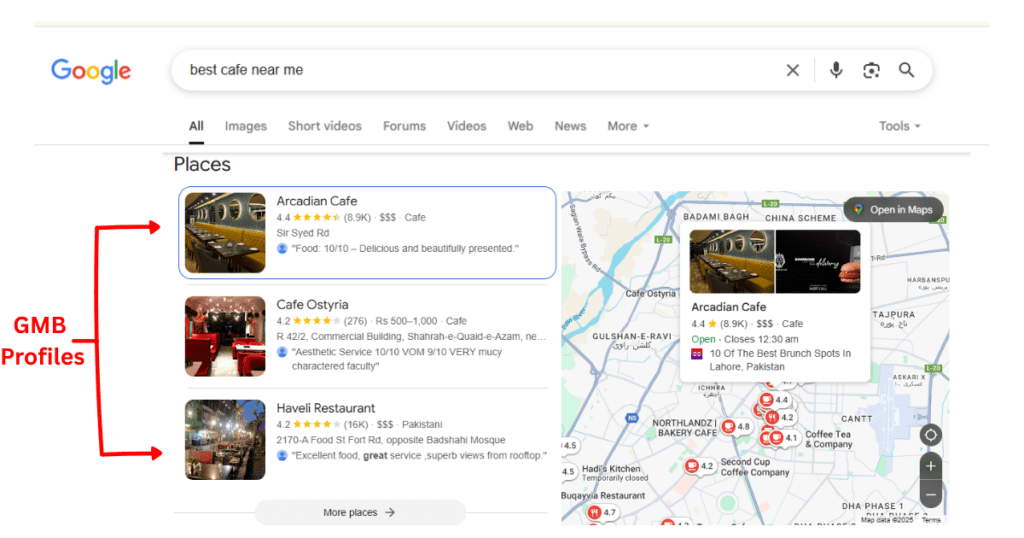
Task: Open Google Lens image search icon
Action: (871, 71)
